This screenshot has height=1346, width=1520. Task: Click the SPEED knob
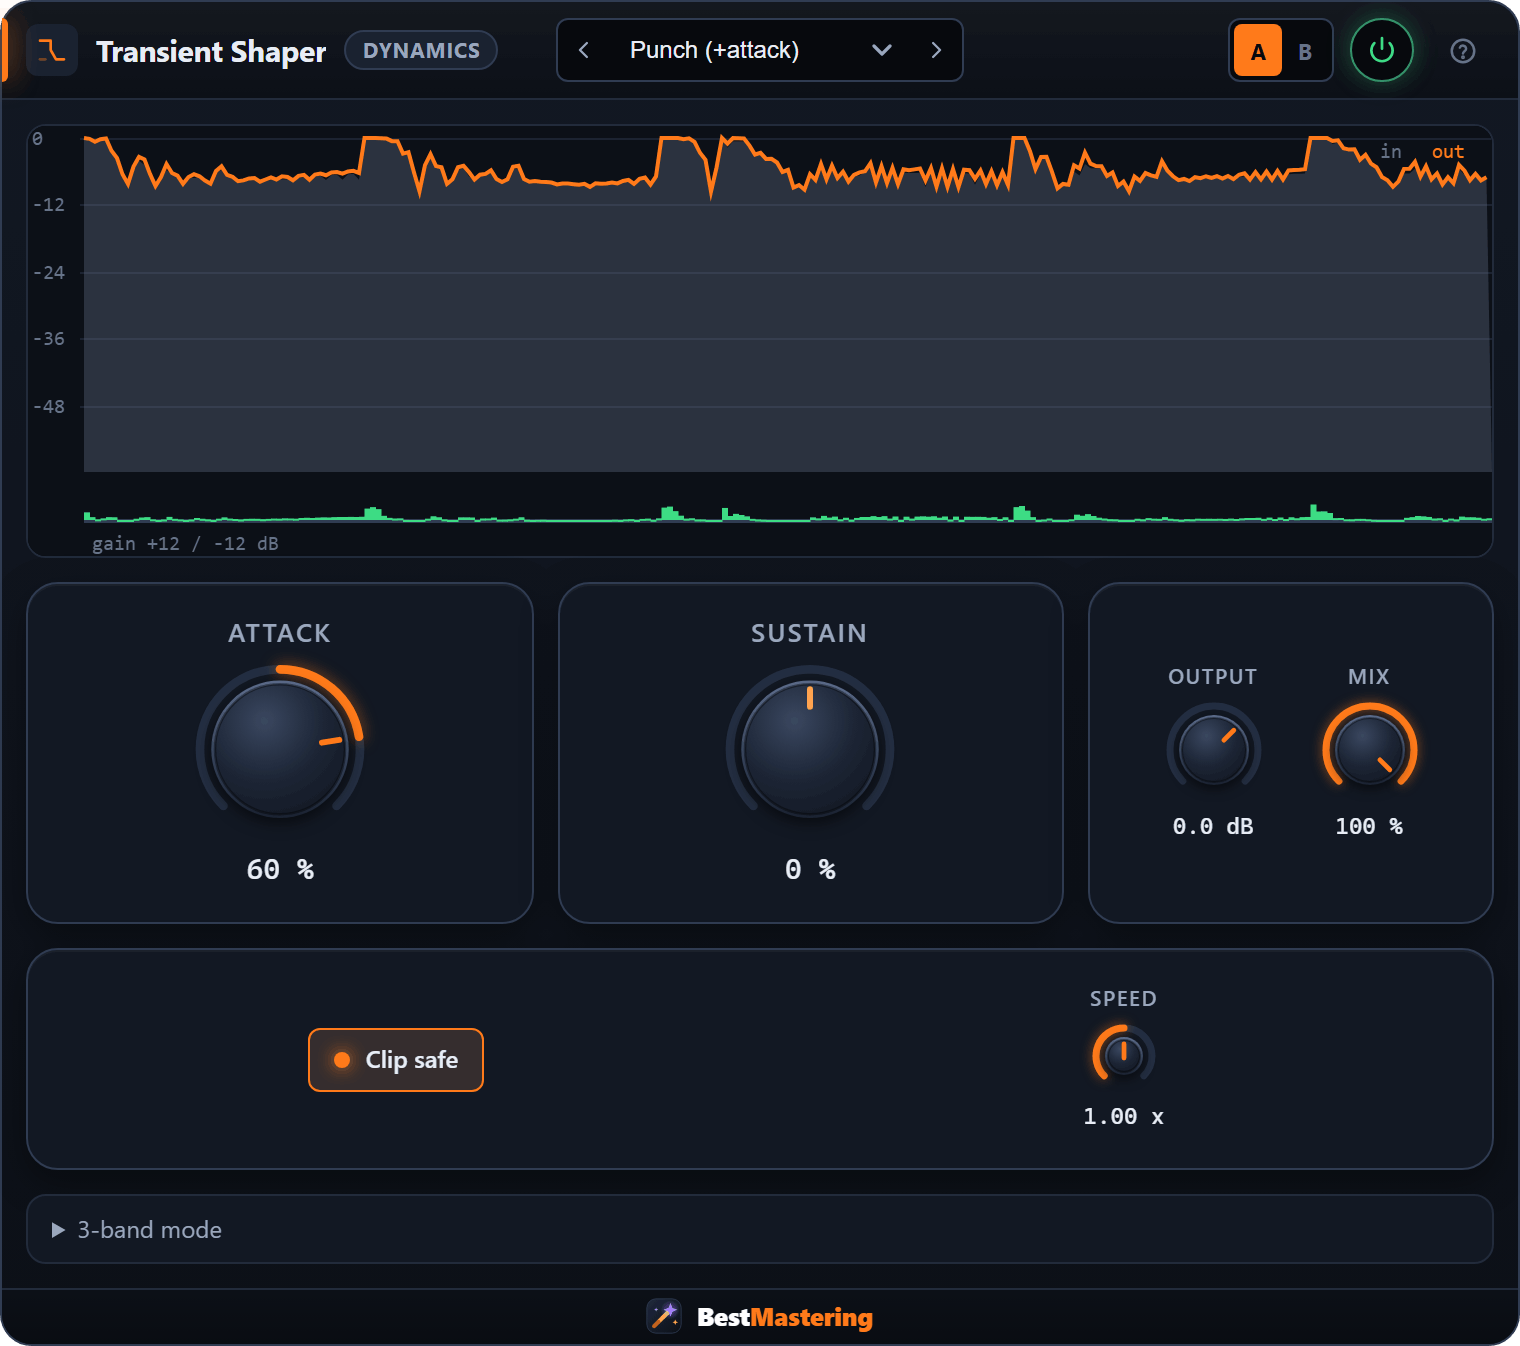(1123, 1055)
